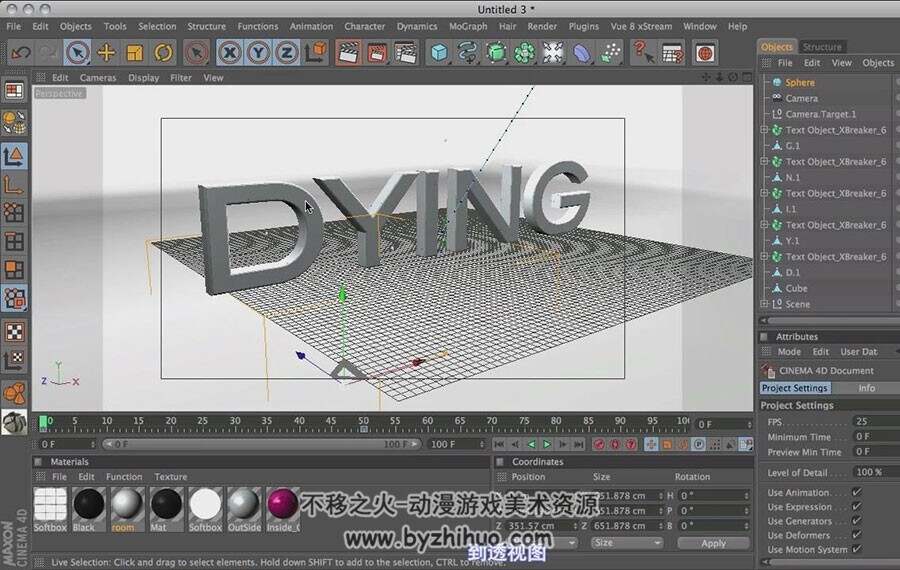Viewport: 900px width, 570px height.
Task: Open the File menu
Action: point(13,26)
